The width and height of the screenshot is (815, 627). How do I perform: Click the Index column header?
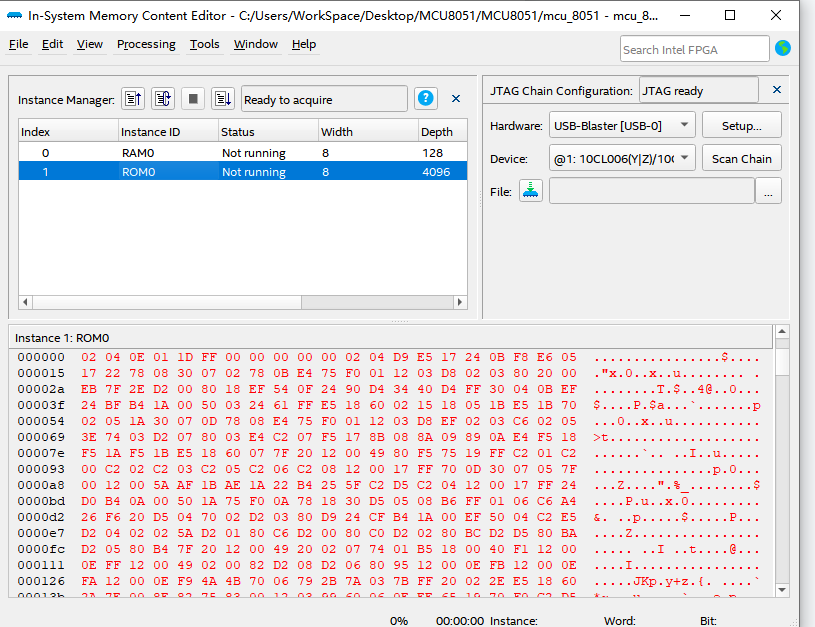pos(69,132)
